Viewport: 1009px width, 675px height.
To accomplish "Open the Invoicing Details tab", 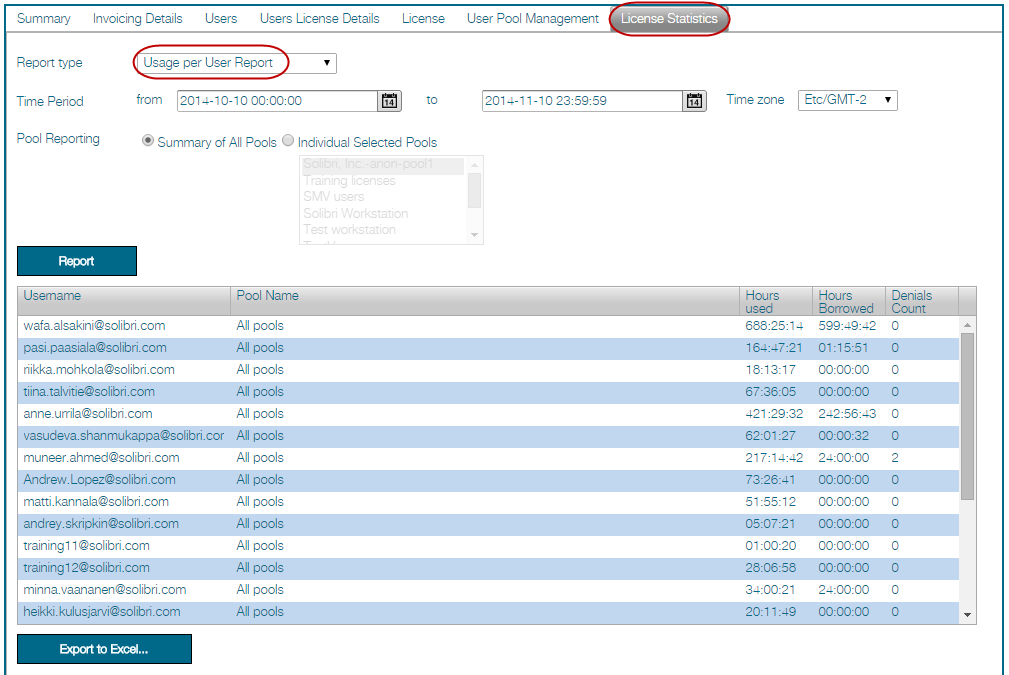I will point(136,18).
